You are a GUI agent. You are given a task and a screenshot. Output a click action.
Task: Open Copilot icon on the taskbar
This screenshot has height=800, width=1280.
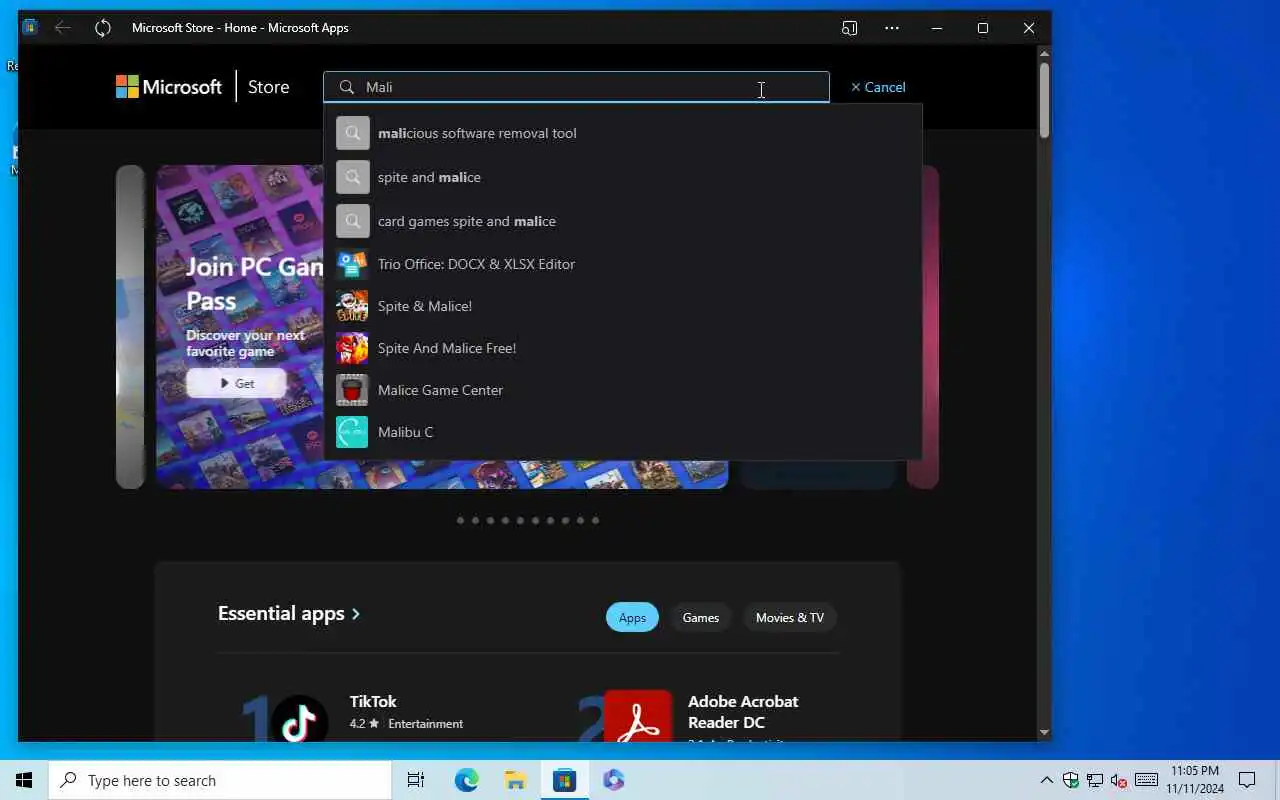click(x=614, y=780)
